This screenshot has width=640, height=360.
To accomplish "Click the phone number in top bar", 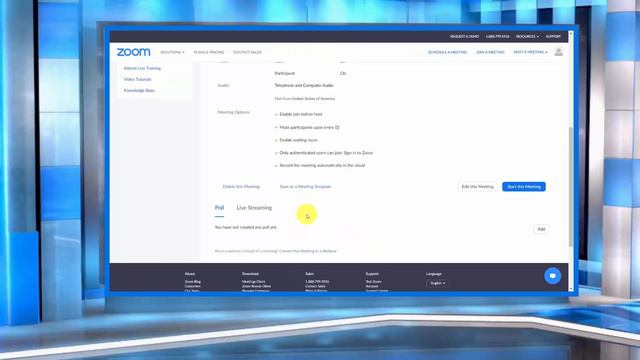I will 497,36.
